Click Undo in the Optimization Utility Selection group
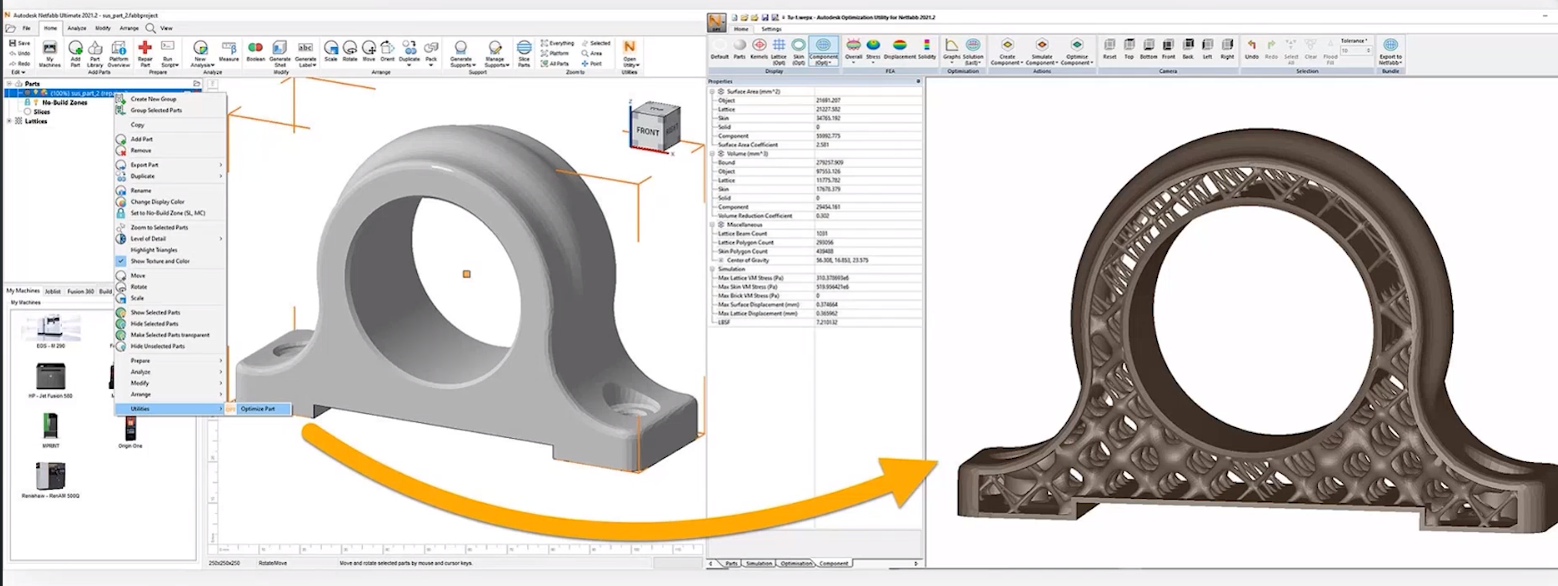The height and width of the screenshot is (586, 1558). [x=1251, y=49]
